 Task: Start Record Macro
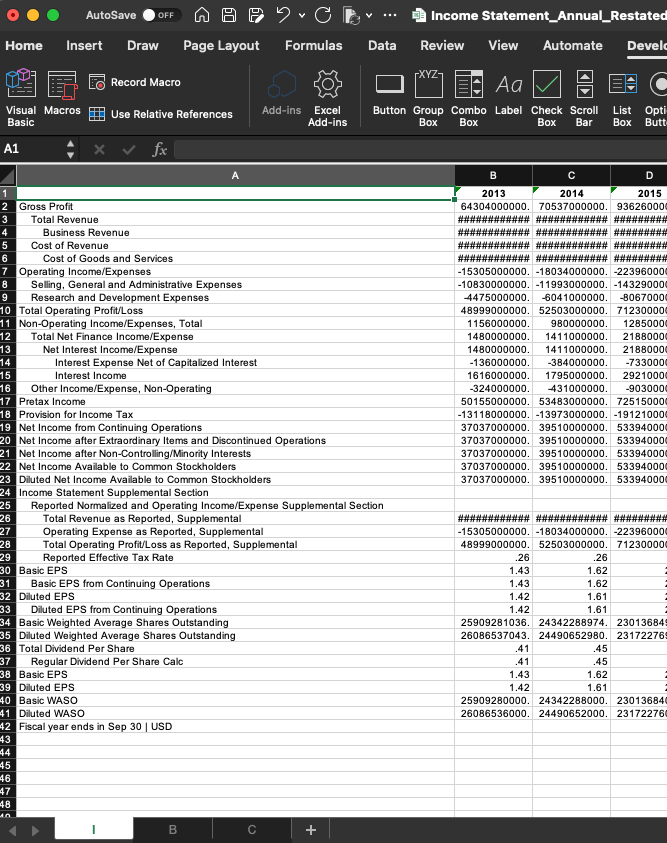pyautogui.click(x=134, y=82)
